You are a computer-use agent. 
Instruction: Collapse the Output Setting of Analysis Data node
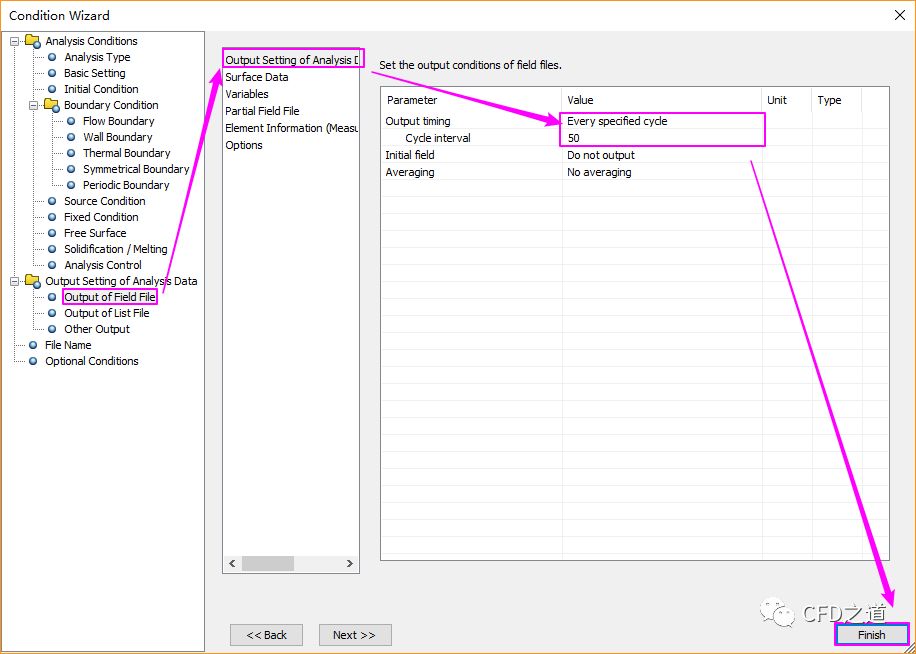coord(15,281)
